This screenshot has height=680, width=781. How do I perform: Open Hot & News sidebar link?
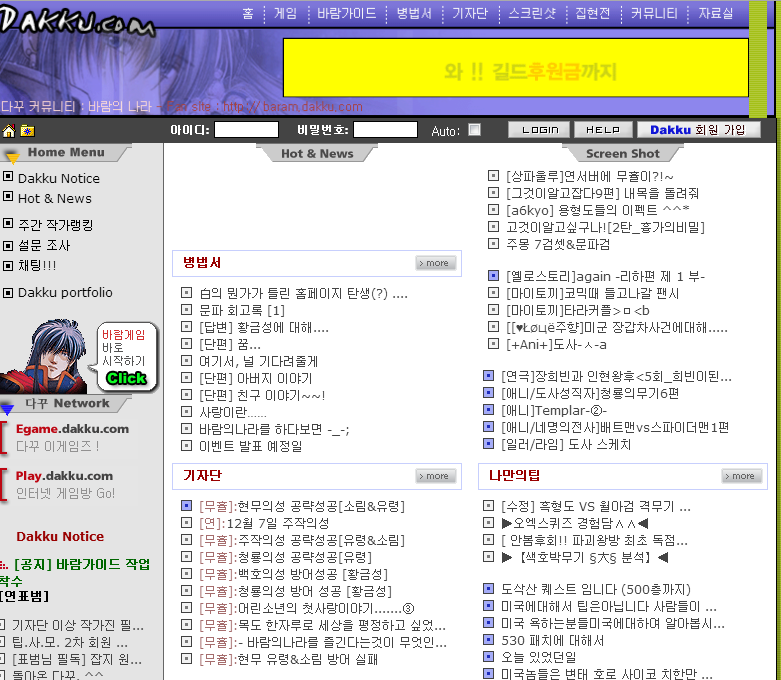click(x=55, y=198)
